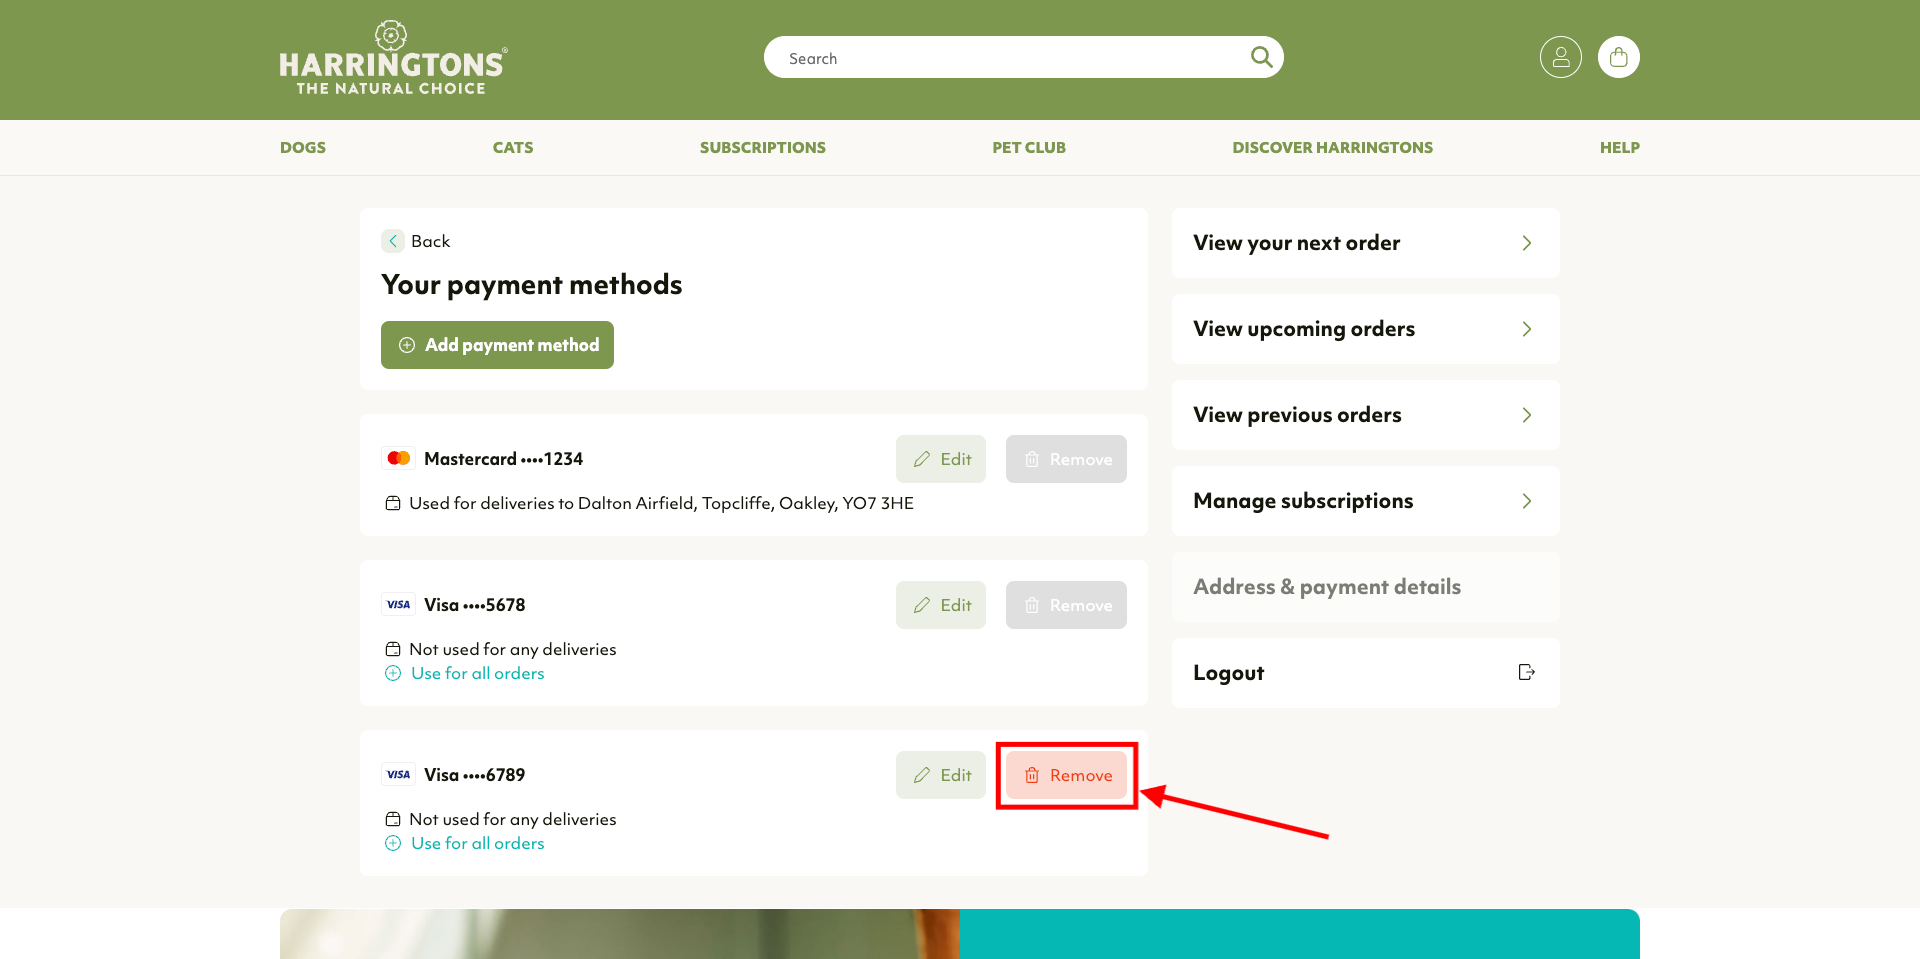Expand View your next order
This screenshot has height=959, width=1920.
(1365, 243)
